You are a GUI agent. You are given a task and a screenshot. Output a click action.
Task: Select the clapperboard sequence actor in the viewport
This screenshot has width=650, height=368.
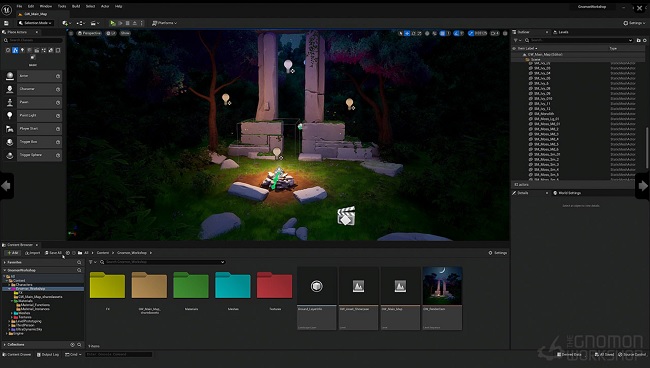coord(346,216)
